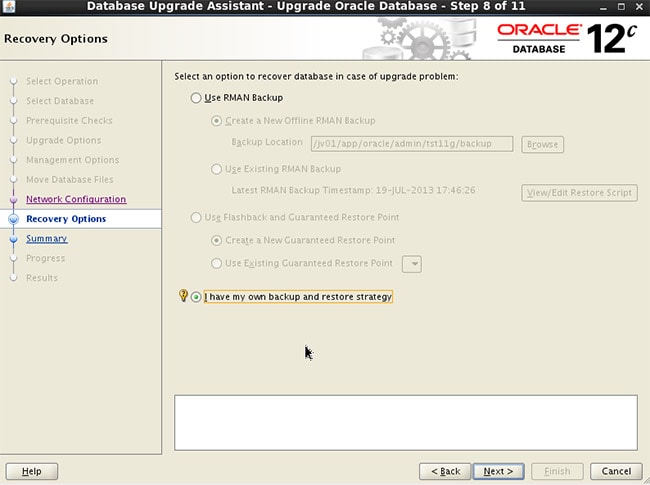Click the Prerequisite Checks step
Image resolution: width=650 pixels, height=485 pixels.
pos(69,121)
